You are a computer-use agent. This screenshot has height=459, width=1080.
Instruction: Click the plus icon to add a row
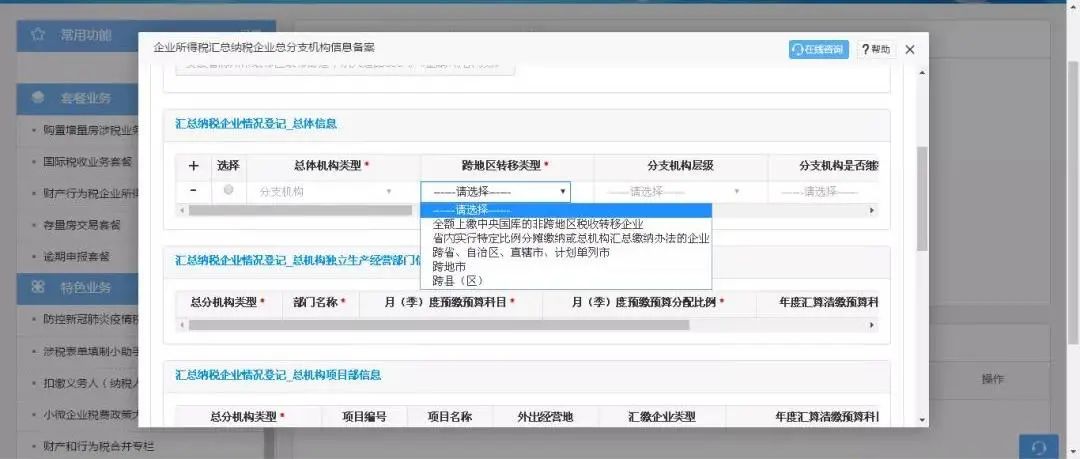193,166
